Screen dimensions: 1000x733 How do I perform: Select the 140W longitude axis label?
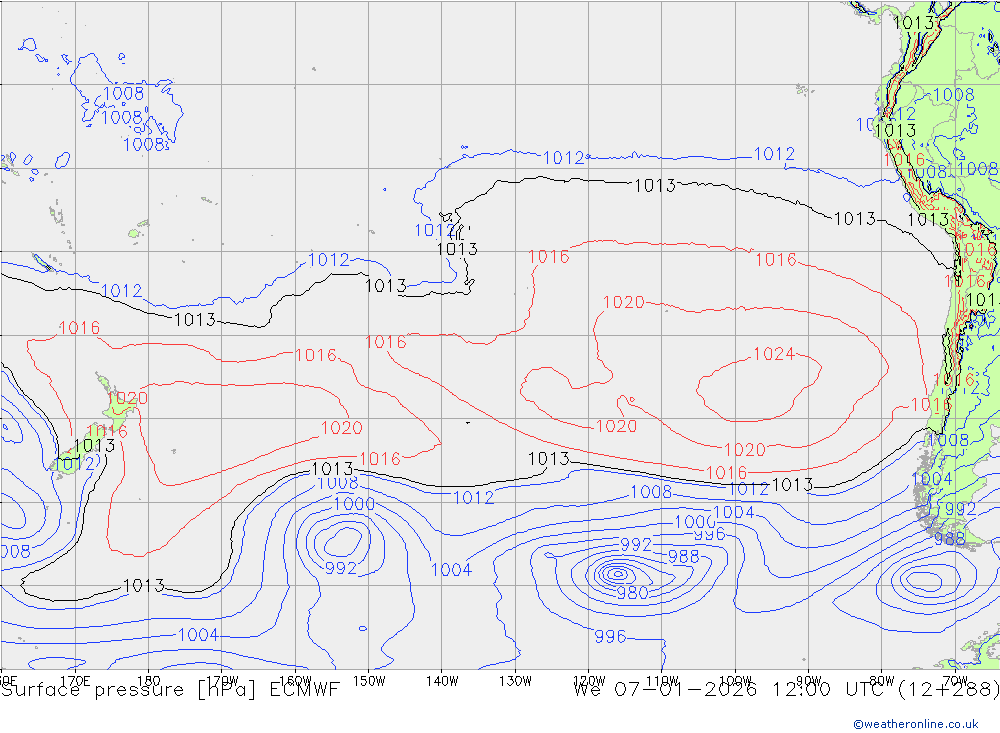[442, 681]
